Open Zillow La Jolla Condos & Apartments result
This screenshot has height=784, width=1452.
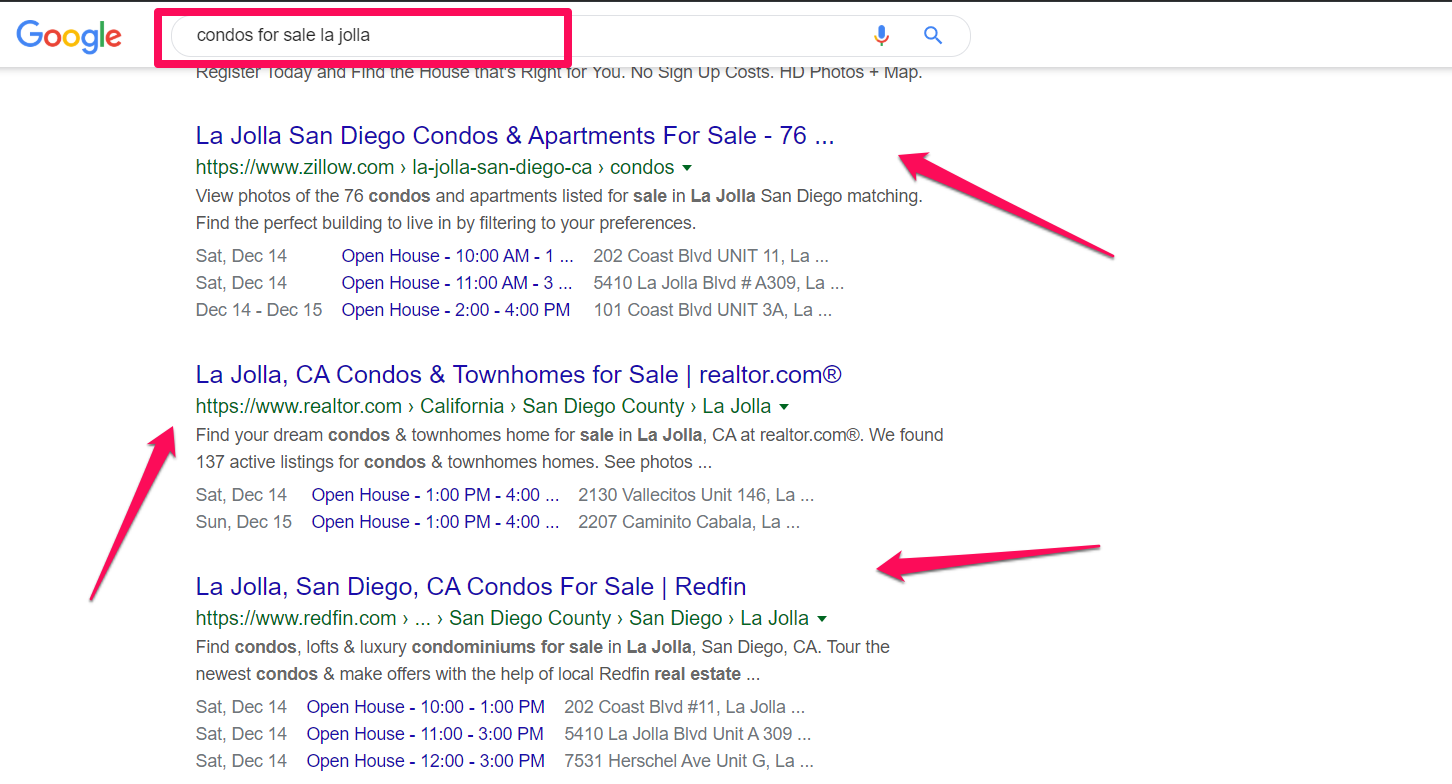(515, 135)
